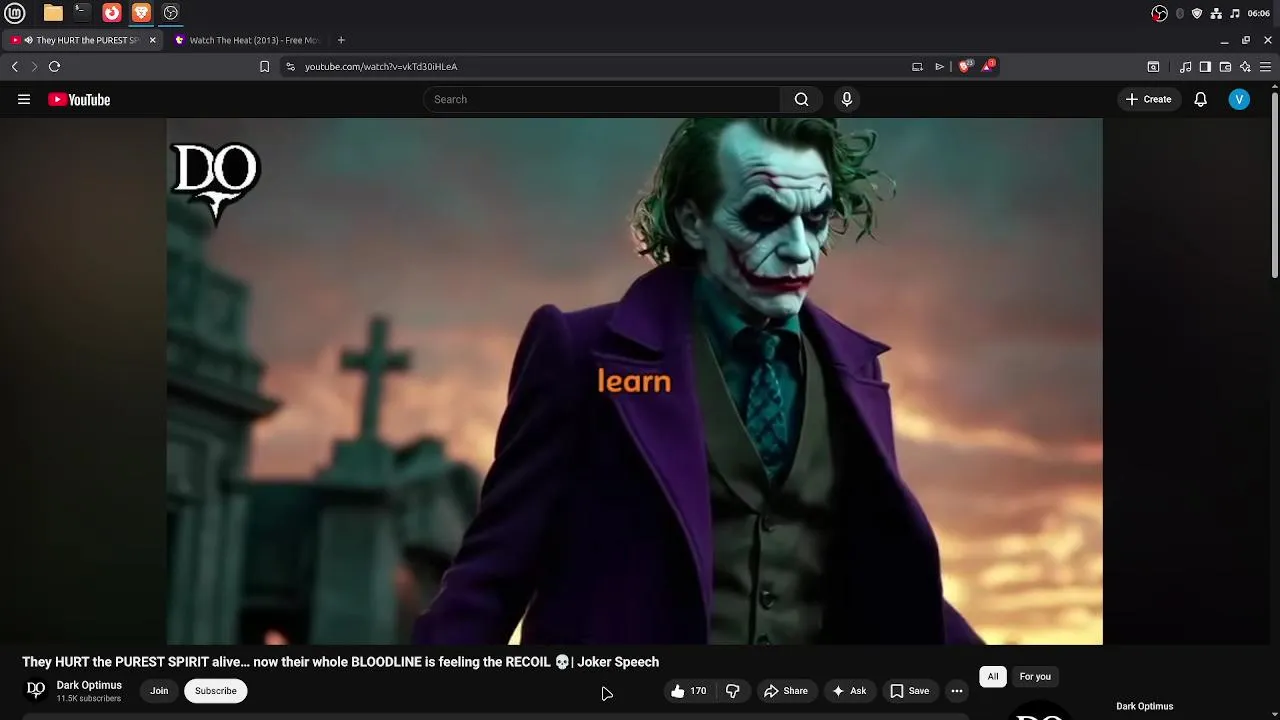This screenshot has width=1280, height=720.
Task: Like the video (170 likes)
Action: click(688, 690)
